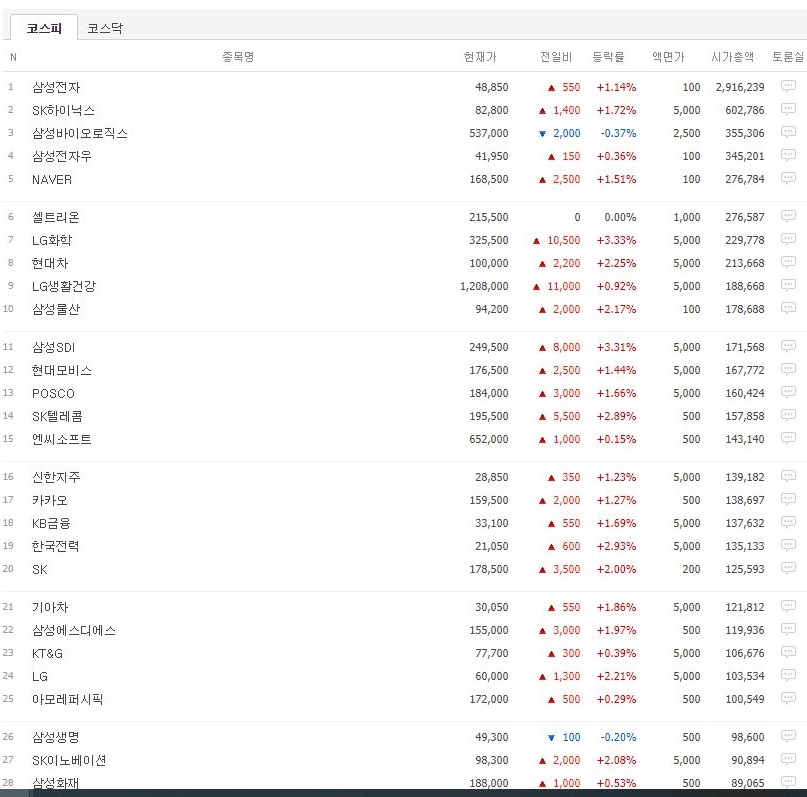
Task: Open the NAVER stock link
Action: (52, 179)
